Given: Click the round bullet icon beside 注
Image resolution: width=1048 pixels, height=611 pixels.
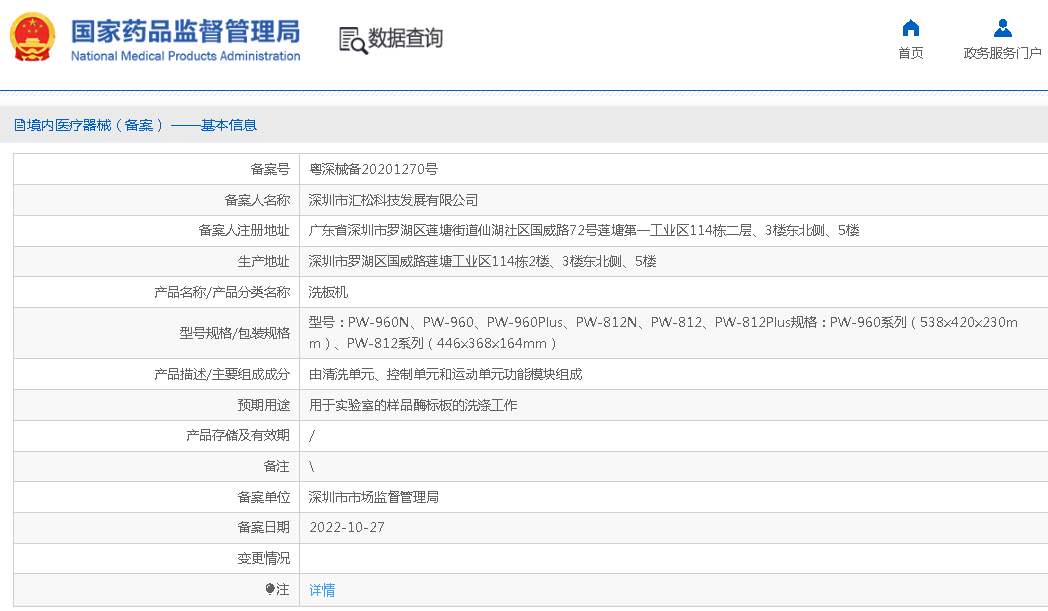Looking at the screenshot, I should click(270, 590).
